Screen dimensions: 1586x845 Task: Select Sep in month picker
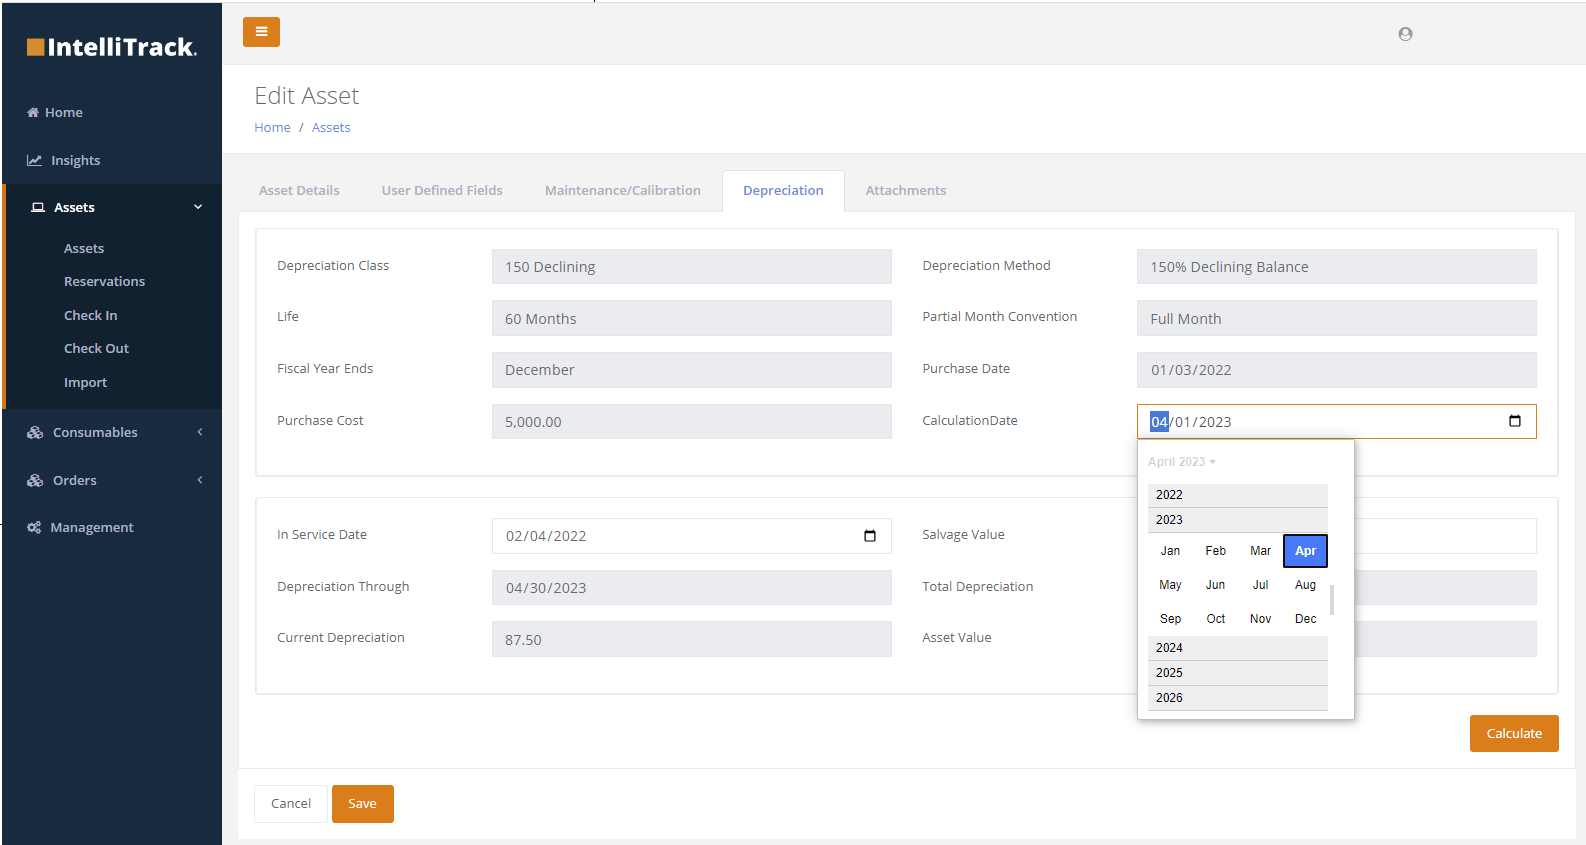pos(1170,619)
